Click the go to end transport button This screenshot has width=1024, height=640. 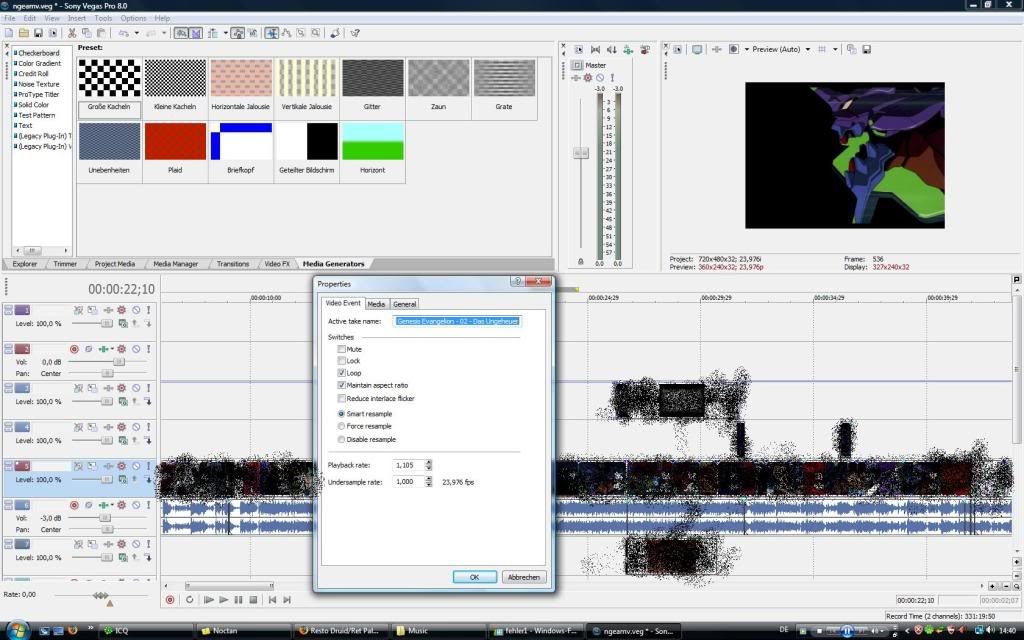point(287,600)
